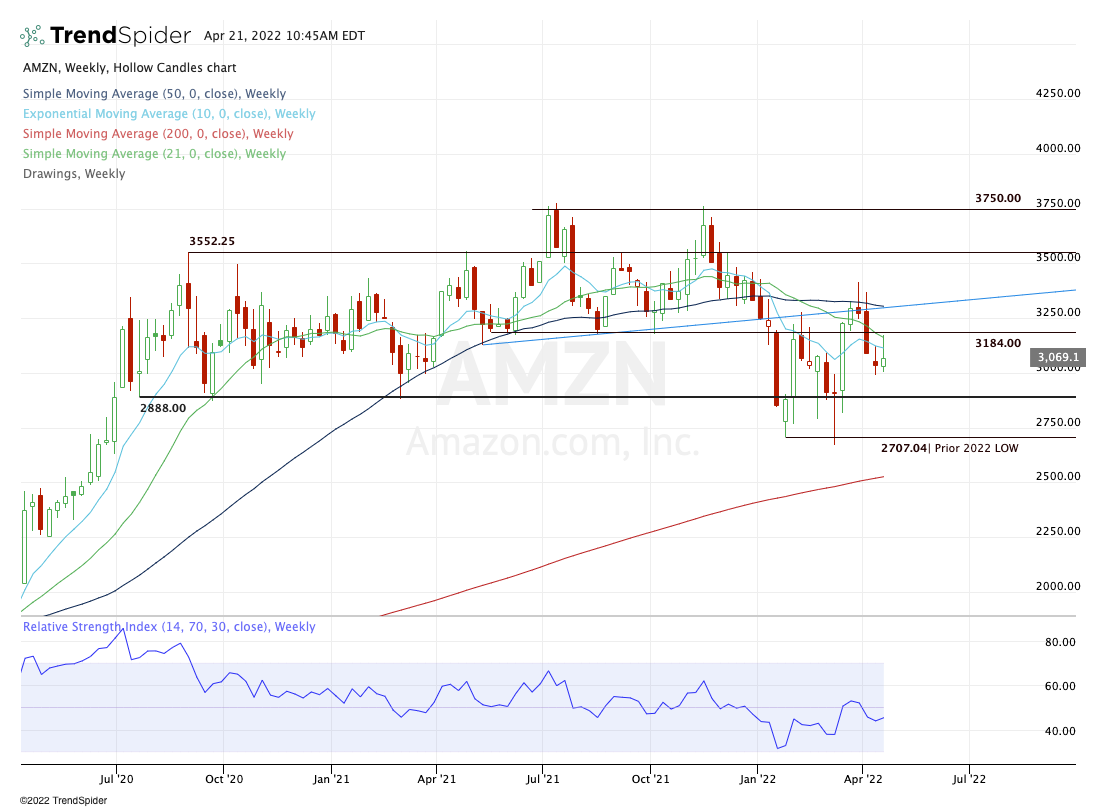
Task: Click the 4250.00 price axis label
Action: point(1058,93)
